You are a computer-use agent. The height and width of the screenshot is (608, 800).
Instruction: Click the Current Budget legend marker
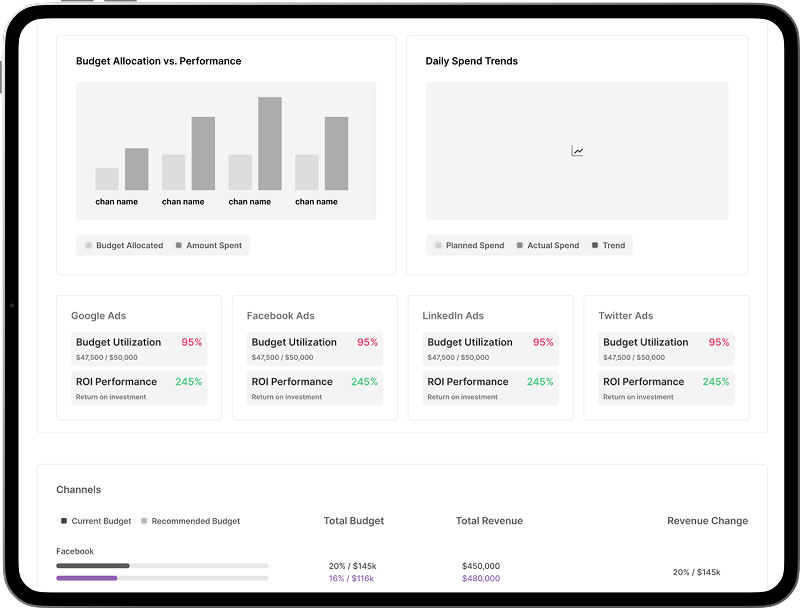[64, 521]
